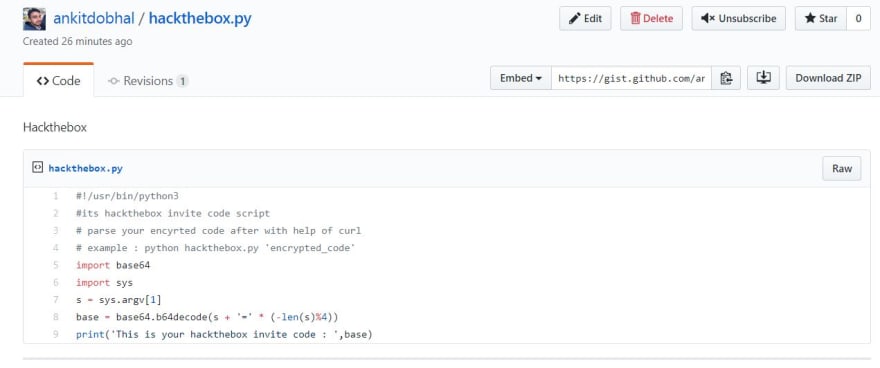Screen dimensions: 880x368
Task: Select the gist URL text field
Action: (x=631, y=78)
